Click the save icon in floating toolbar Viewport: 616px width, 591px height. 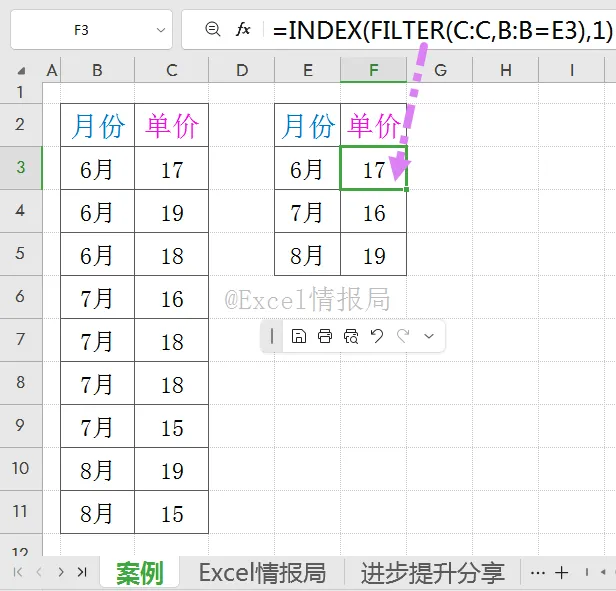click(x=299, y=336)
